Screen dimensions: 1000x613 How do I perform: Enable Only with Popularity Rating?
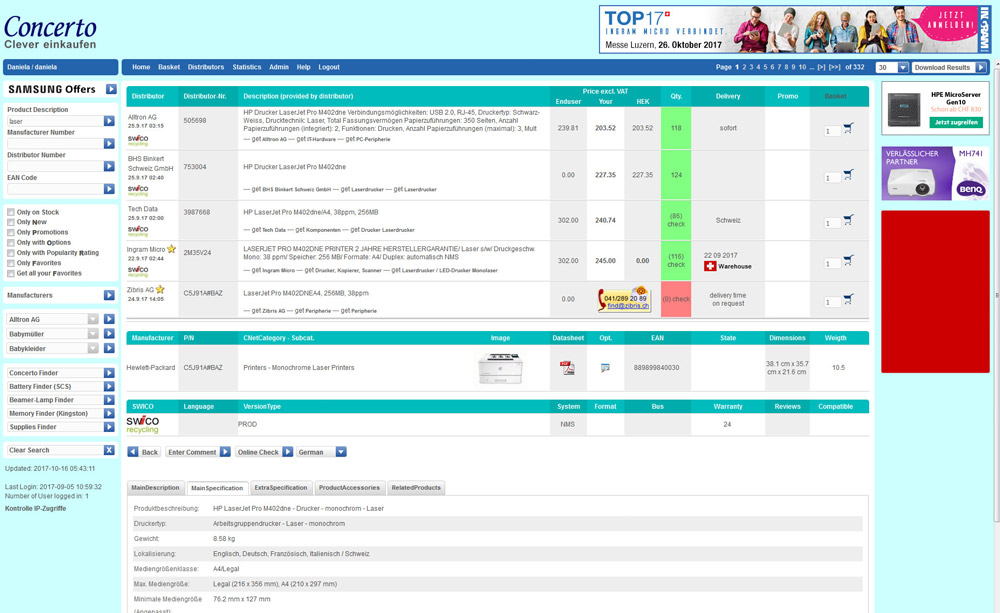click(x=10, y=253)
